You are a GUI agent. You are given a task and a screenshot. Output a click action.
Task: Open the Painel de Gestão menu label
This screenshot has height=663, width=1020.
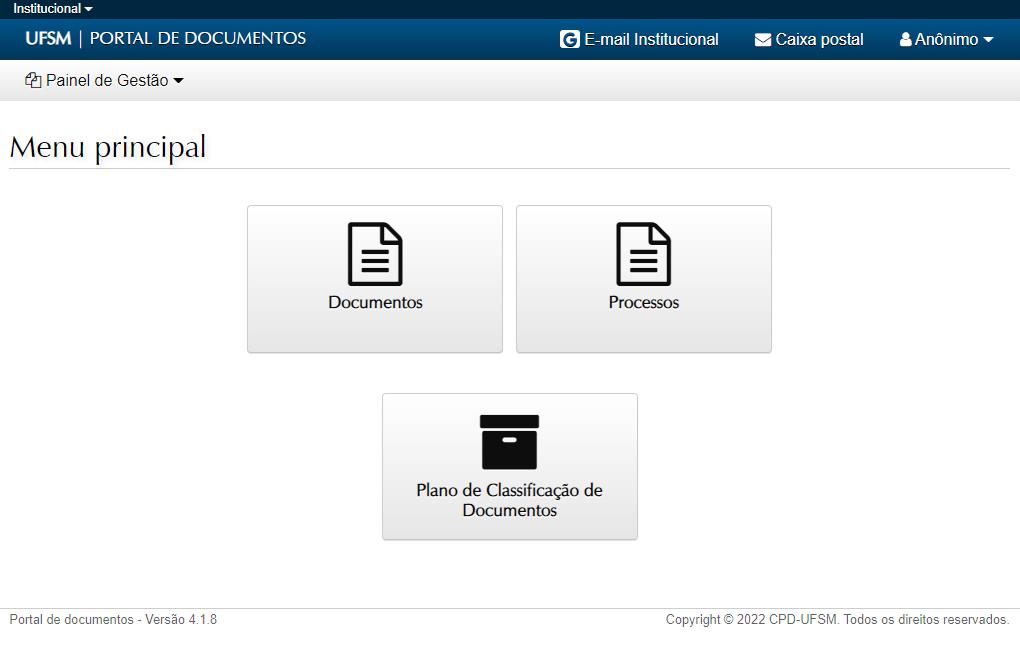[107, 81]
